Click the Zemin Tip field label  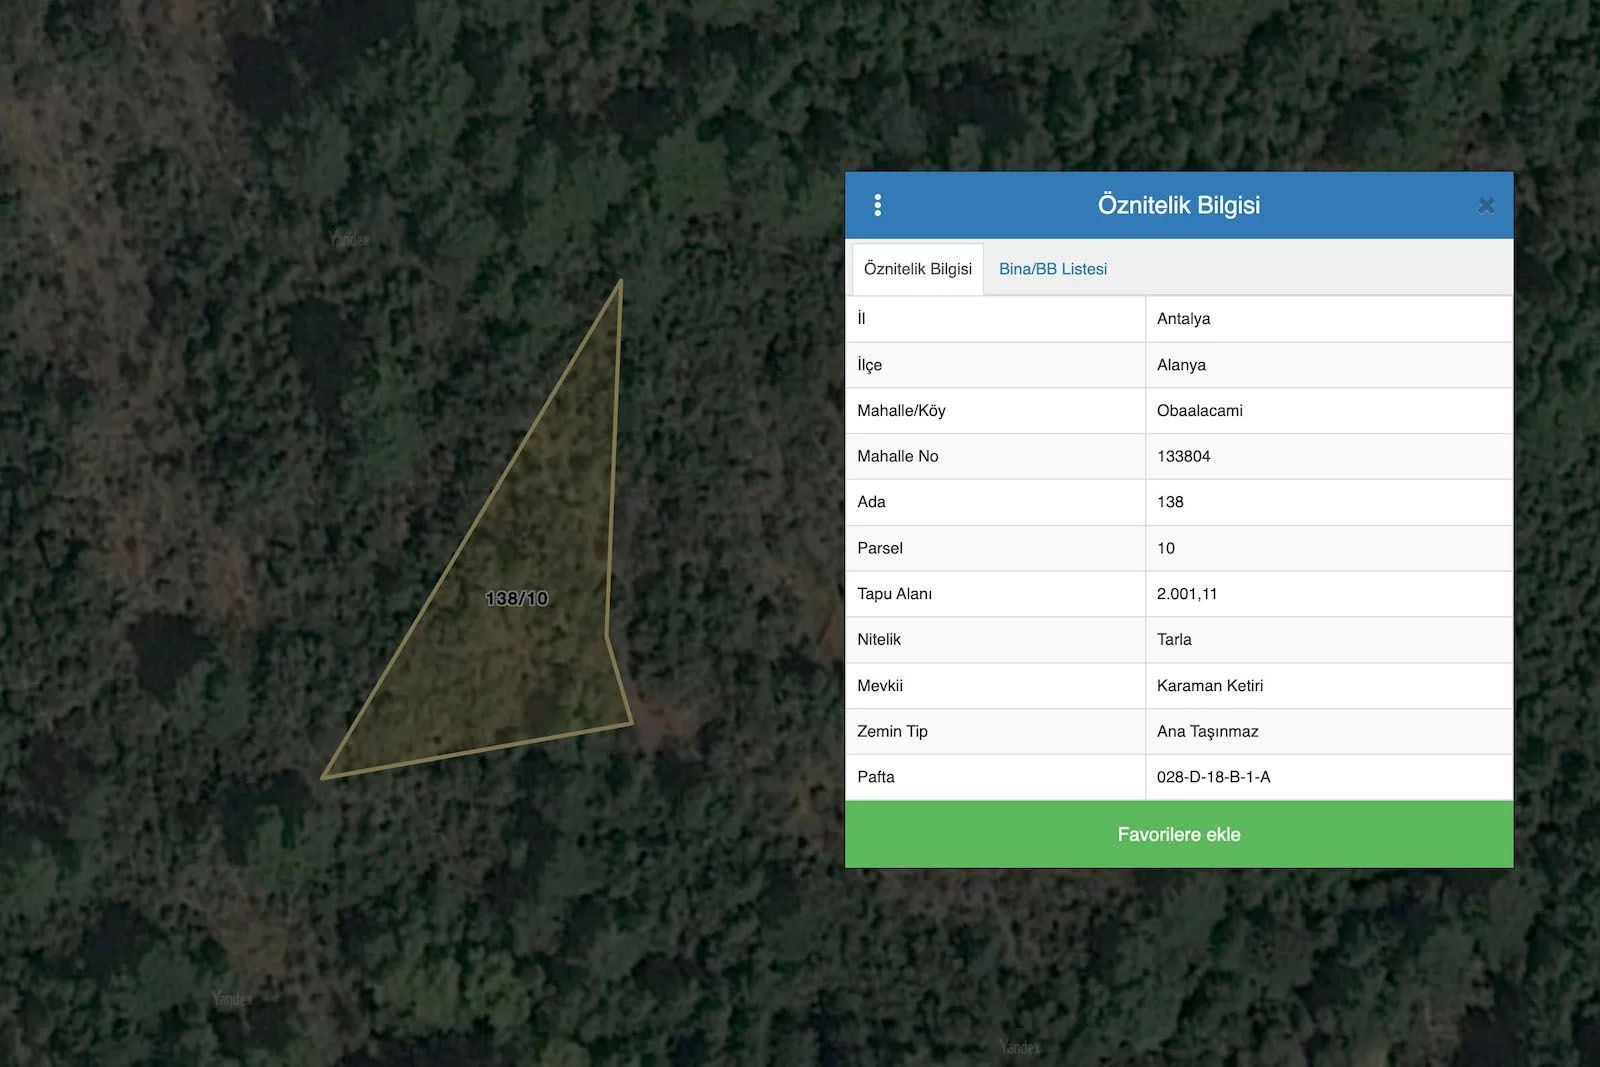892,732
